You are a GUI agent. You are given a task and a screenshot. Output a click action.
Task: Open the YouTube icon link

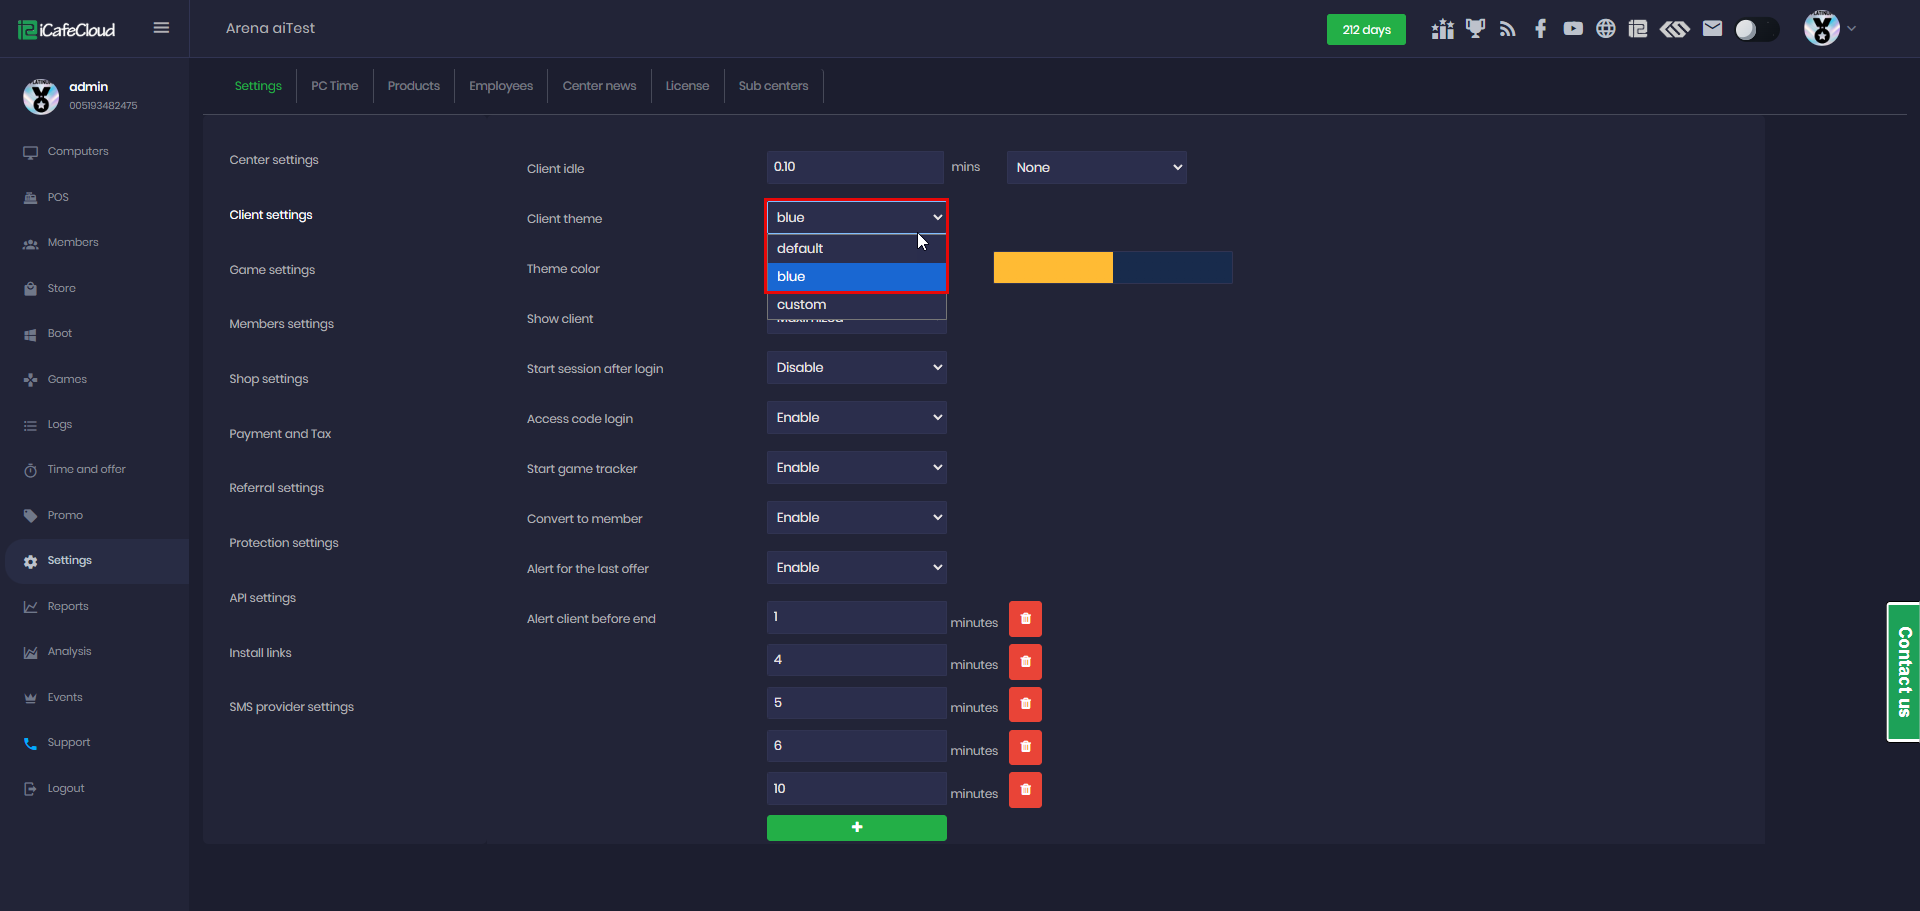(x=1573, y=29)
